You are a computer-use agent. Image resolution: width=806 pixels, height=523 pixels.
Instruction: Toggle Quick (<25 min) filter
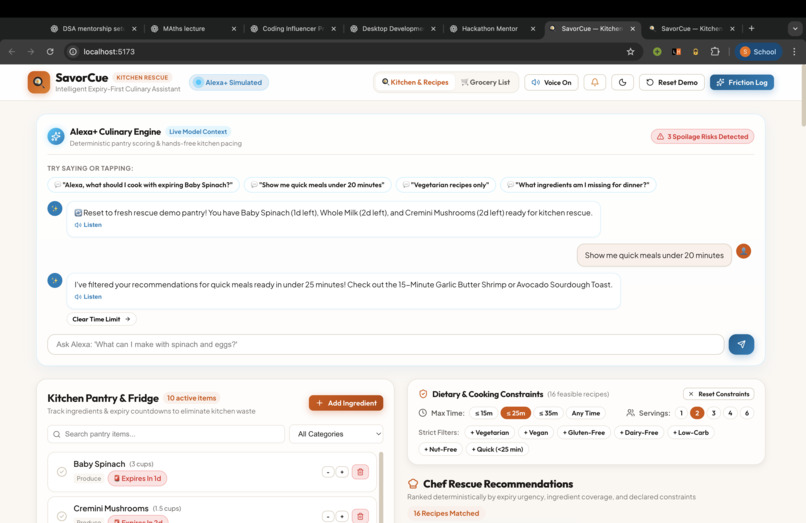coord(497,449)
